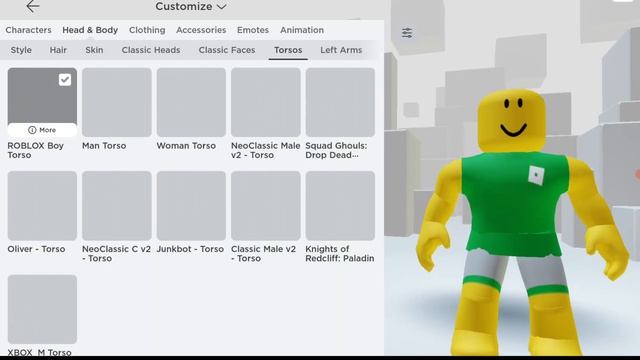Viewport: 640px width, 360px height.
Task: Select Squad Ghouls: Drop Dead torso thumbnail
Action: (340, 102)
